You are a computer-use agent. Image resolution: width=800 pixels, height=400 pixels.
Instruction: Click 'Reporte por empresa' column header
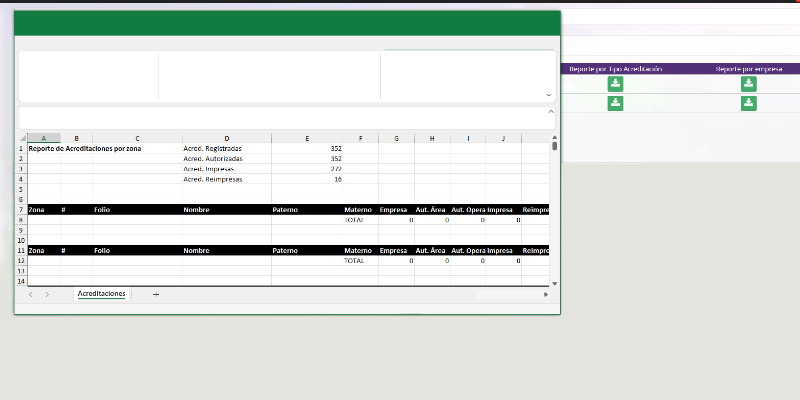point(748,69)
